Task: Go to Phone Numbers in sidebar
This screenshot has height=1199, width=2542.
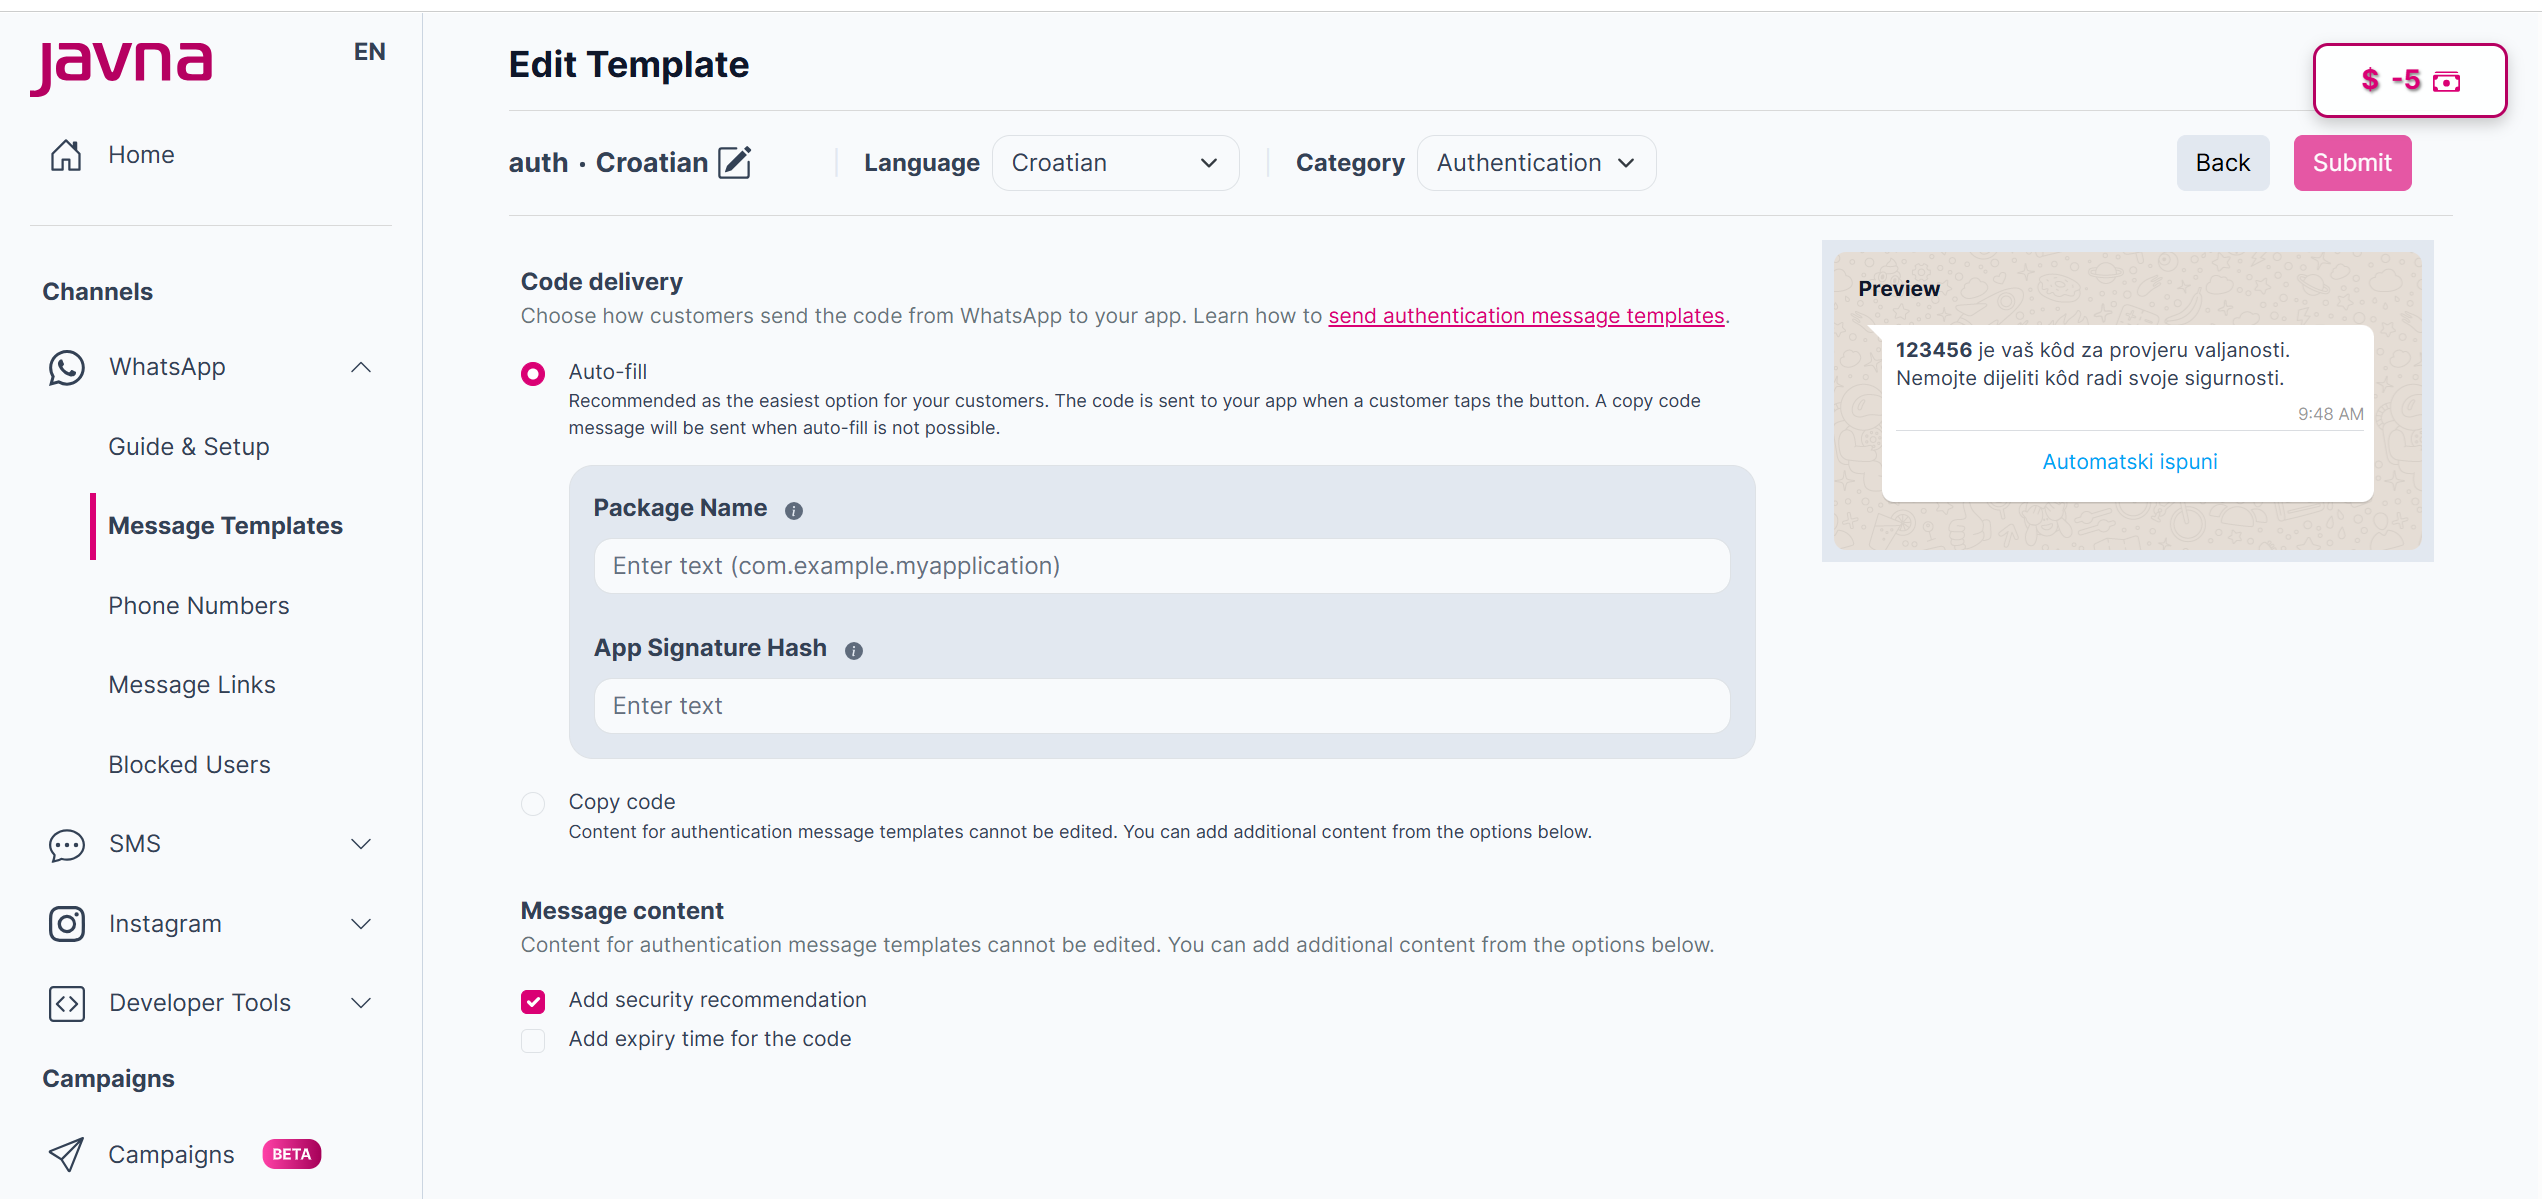Action: [198, 606]
